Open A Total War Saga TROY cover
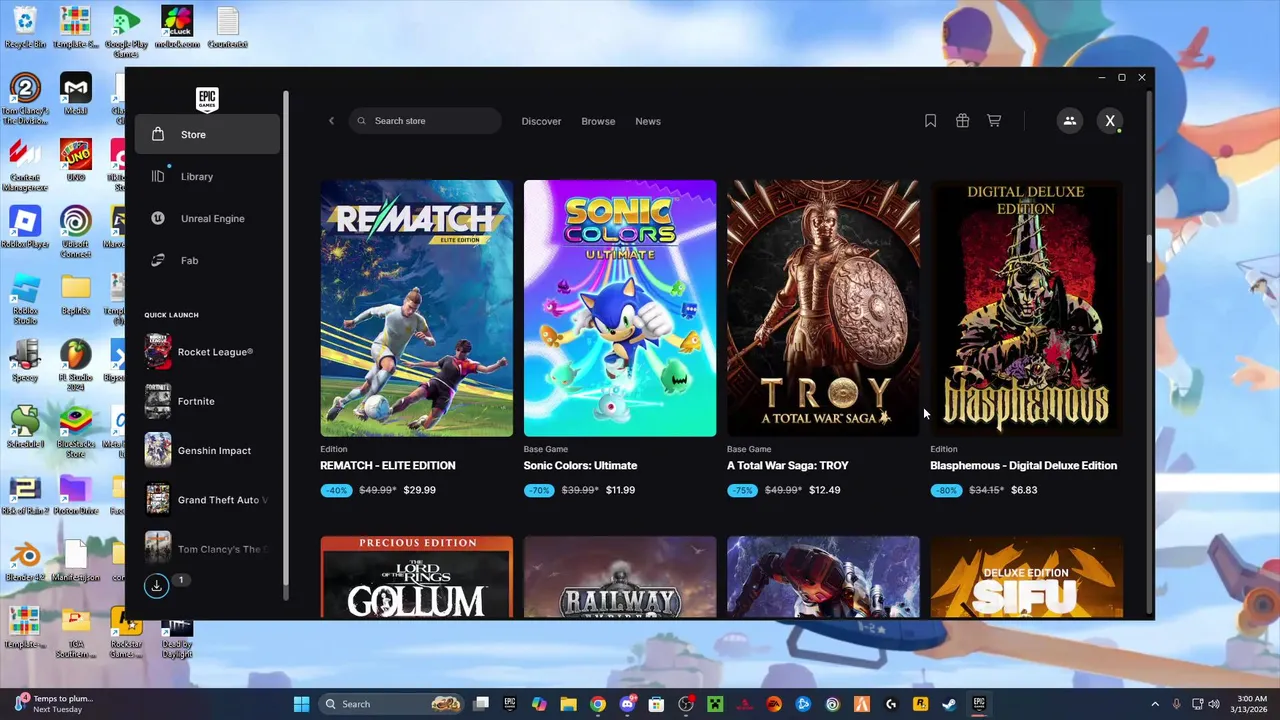This screenshot has width=1280, height=720. click(x=823, y=308)
